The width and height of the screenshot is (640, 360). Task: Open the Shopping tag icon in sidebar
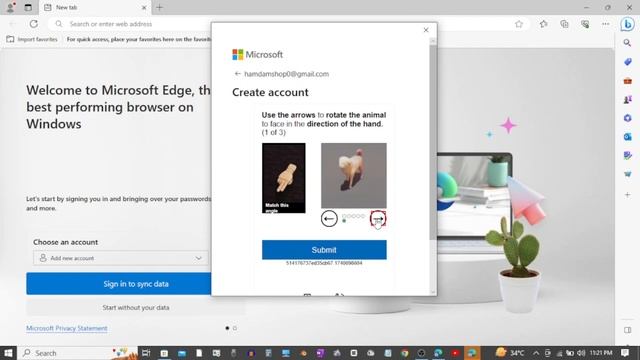627,62
